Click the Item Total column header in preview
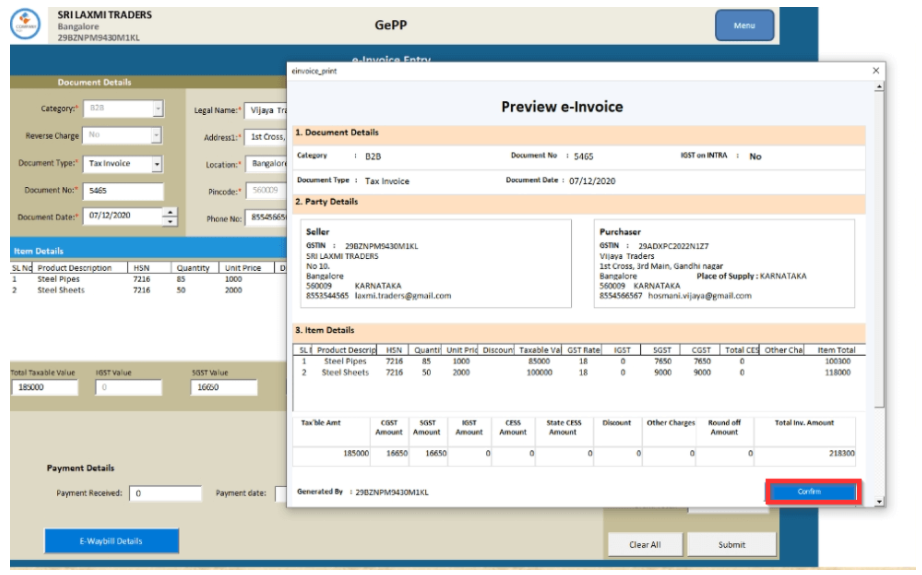The height and width of the screenshot is (575, 922). pos(836,350)
